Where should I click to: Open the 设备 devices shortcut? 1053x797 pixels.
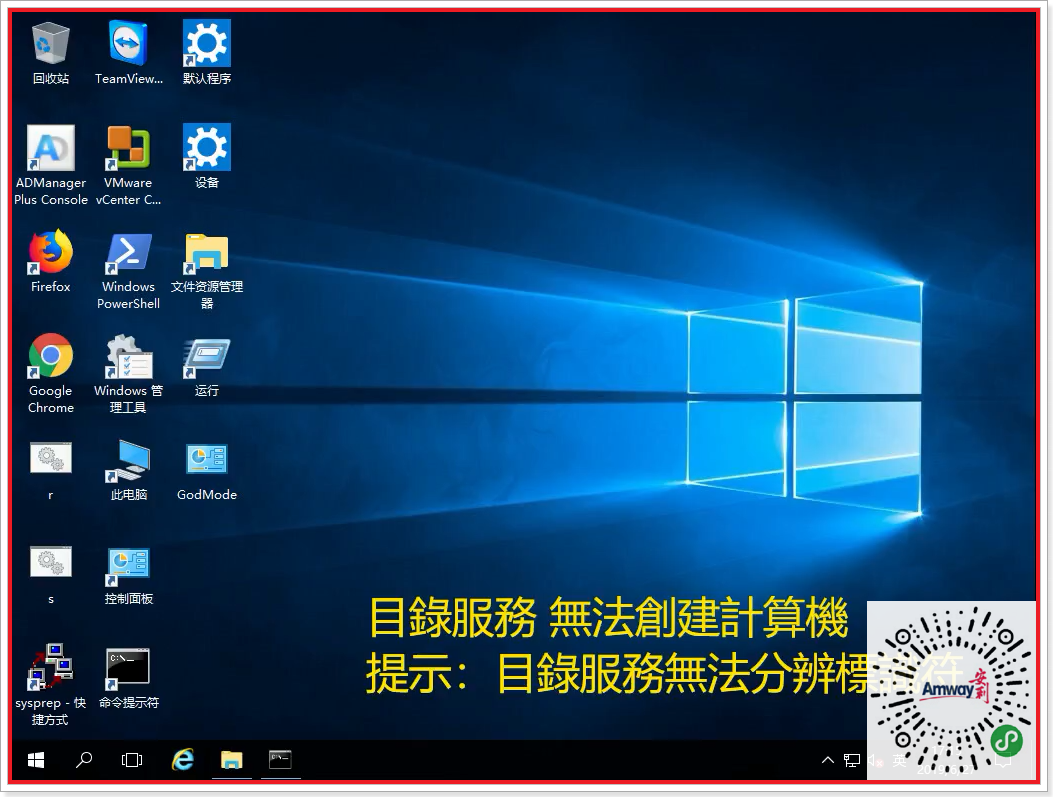pyautogui.click(x=207, y=157)
